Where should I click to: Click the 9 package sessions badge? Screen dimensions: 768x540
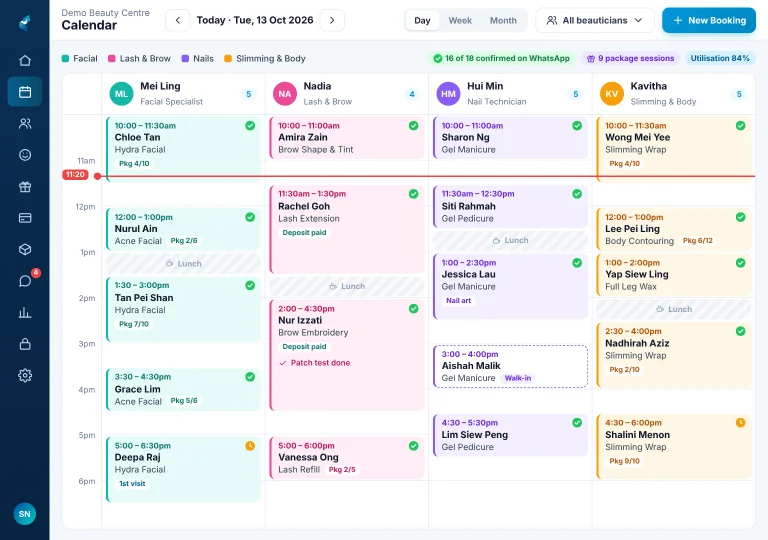630,58
